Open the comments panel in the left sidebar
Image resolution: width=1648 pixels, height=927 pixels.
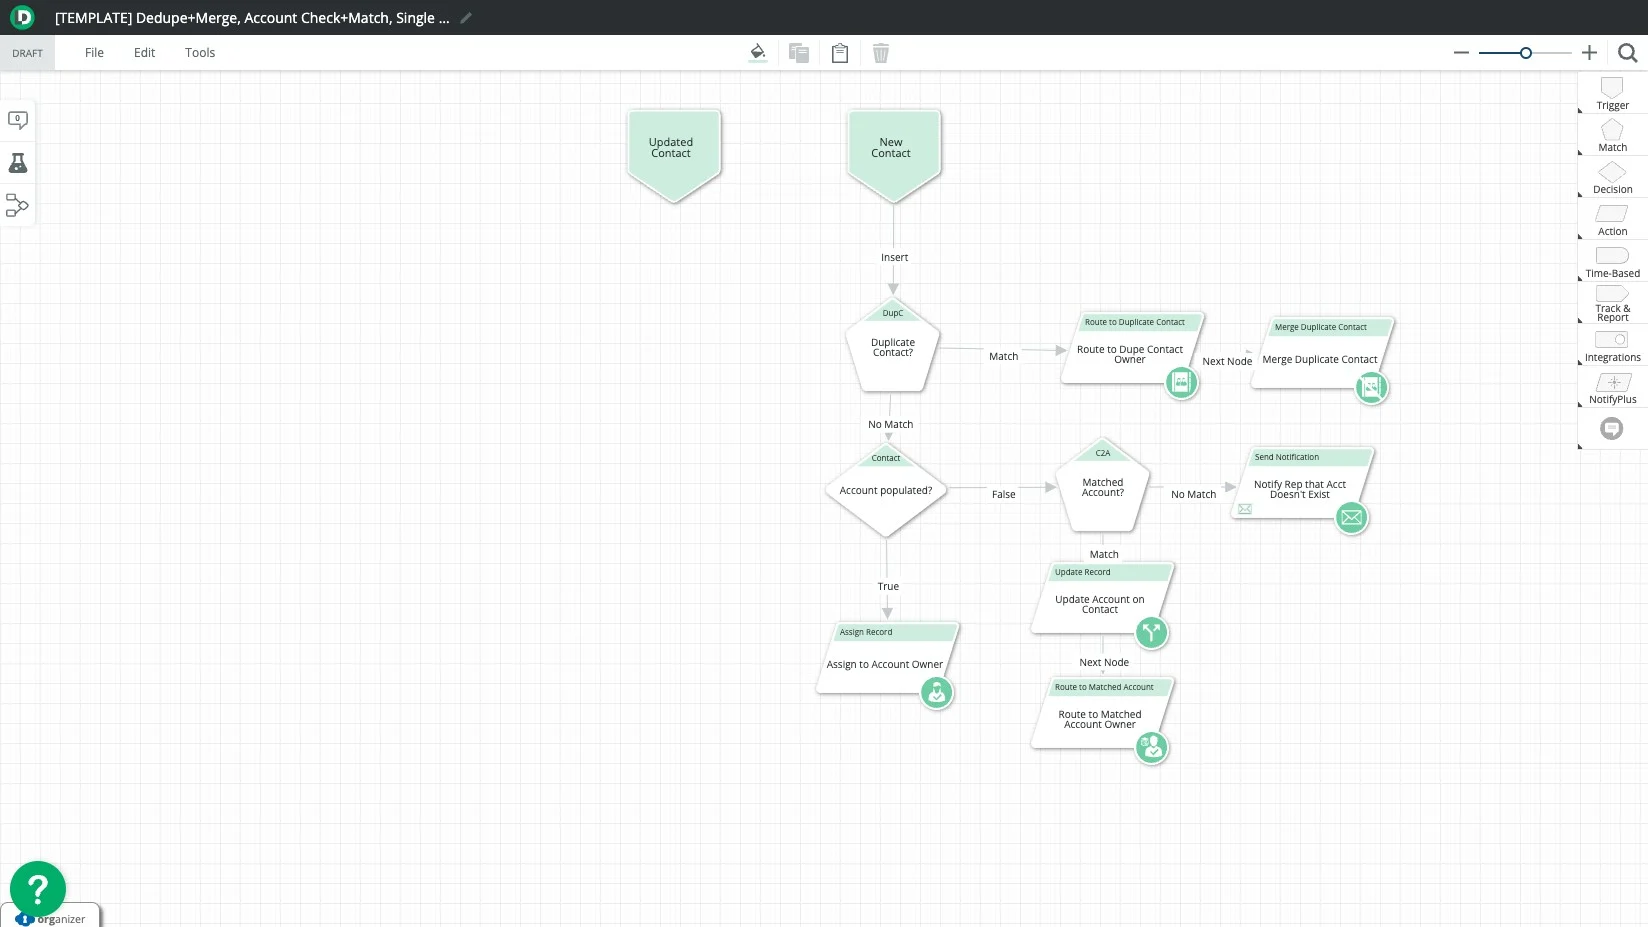tap(18, 120)
